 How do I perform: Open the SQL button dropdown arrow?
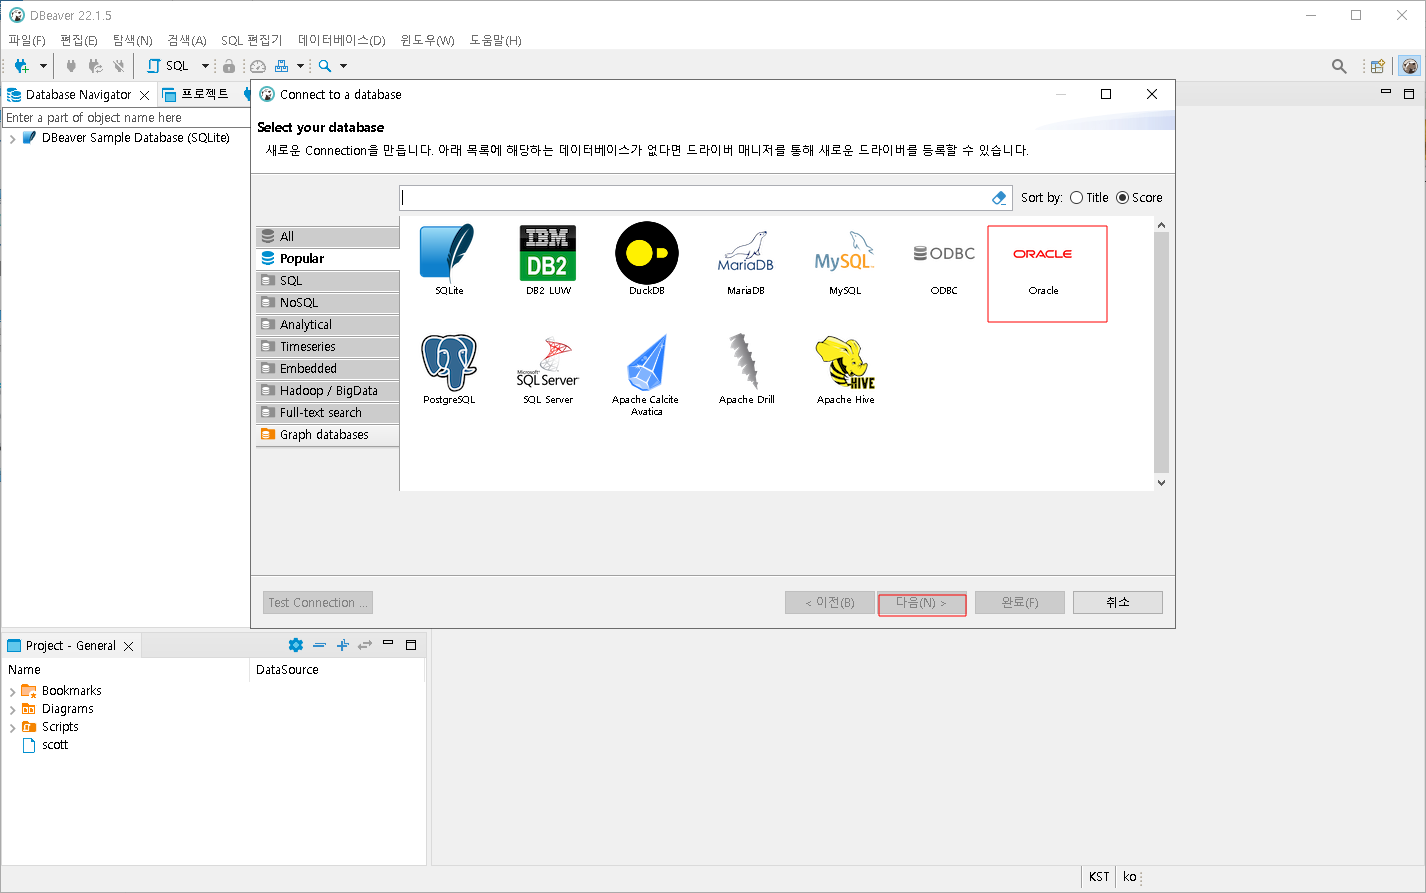tap(205, 66)
